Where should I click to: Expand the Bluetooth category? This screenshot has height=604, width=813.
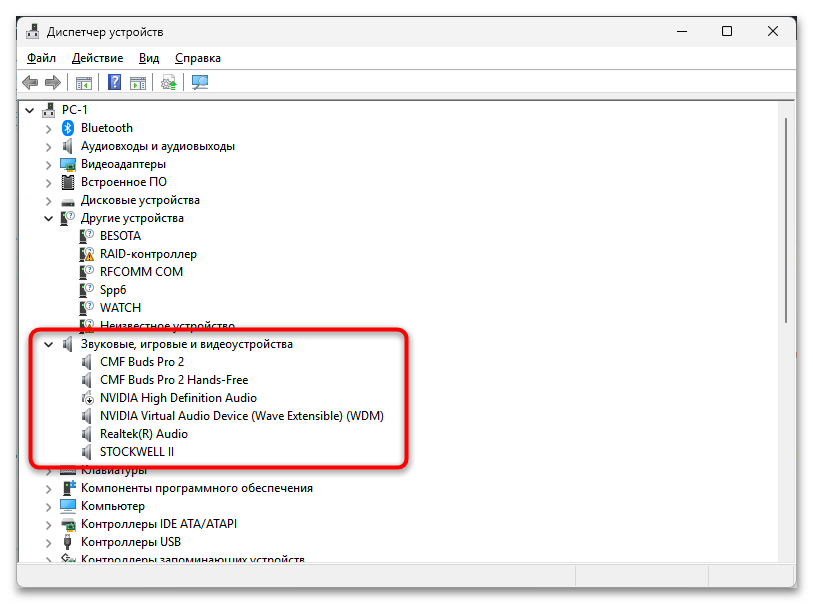tap(48, 128)
